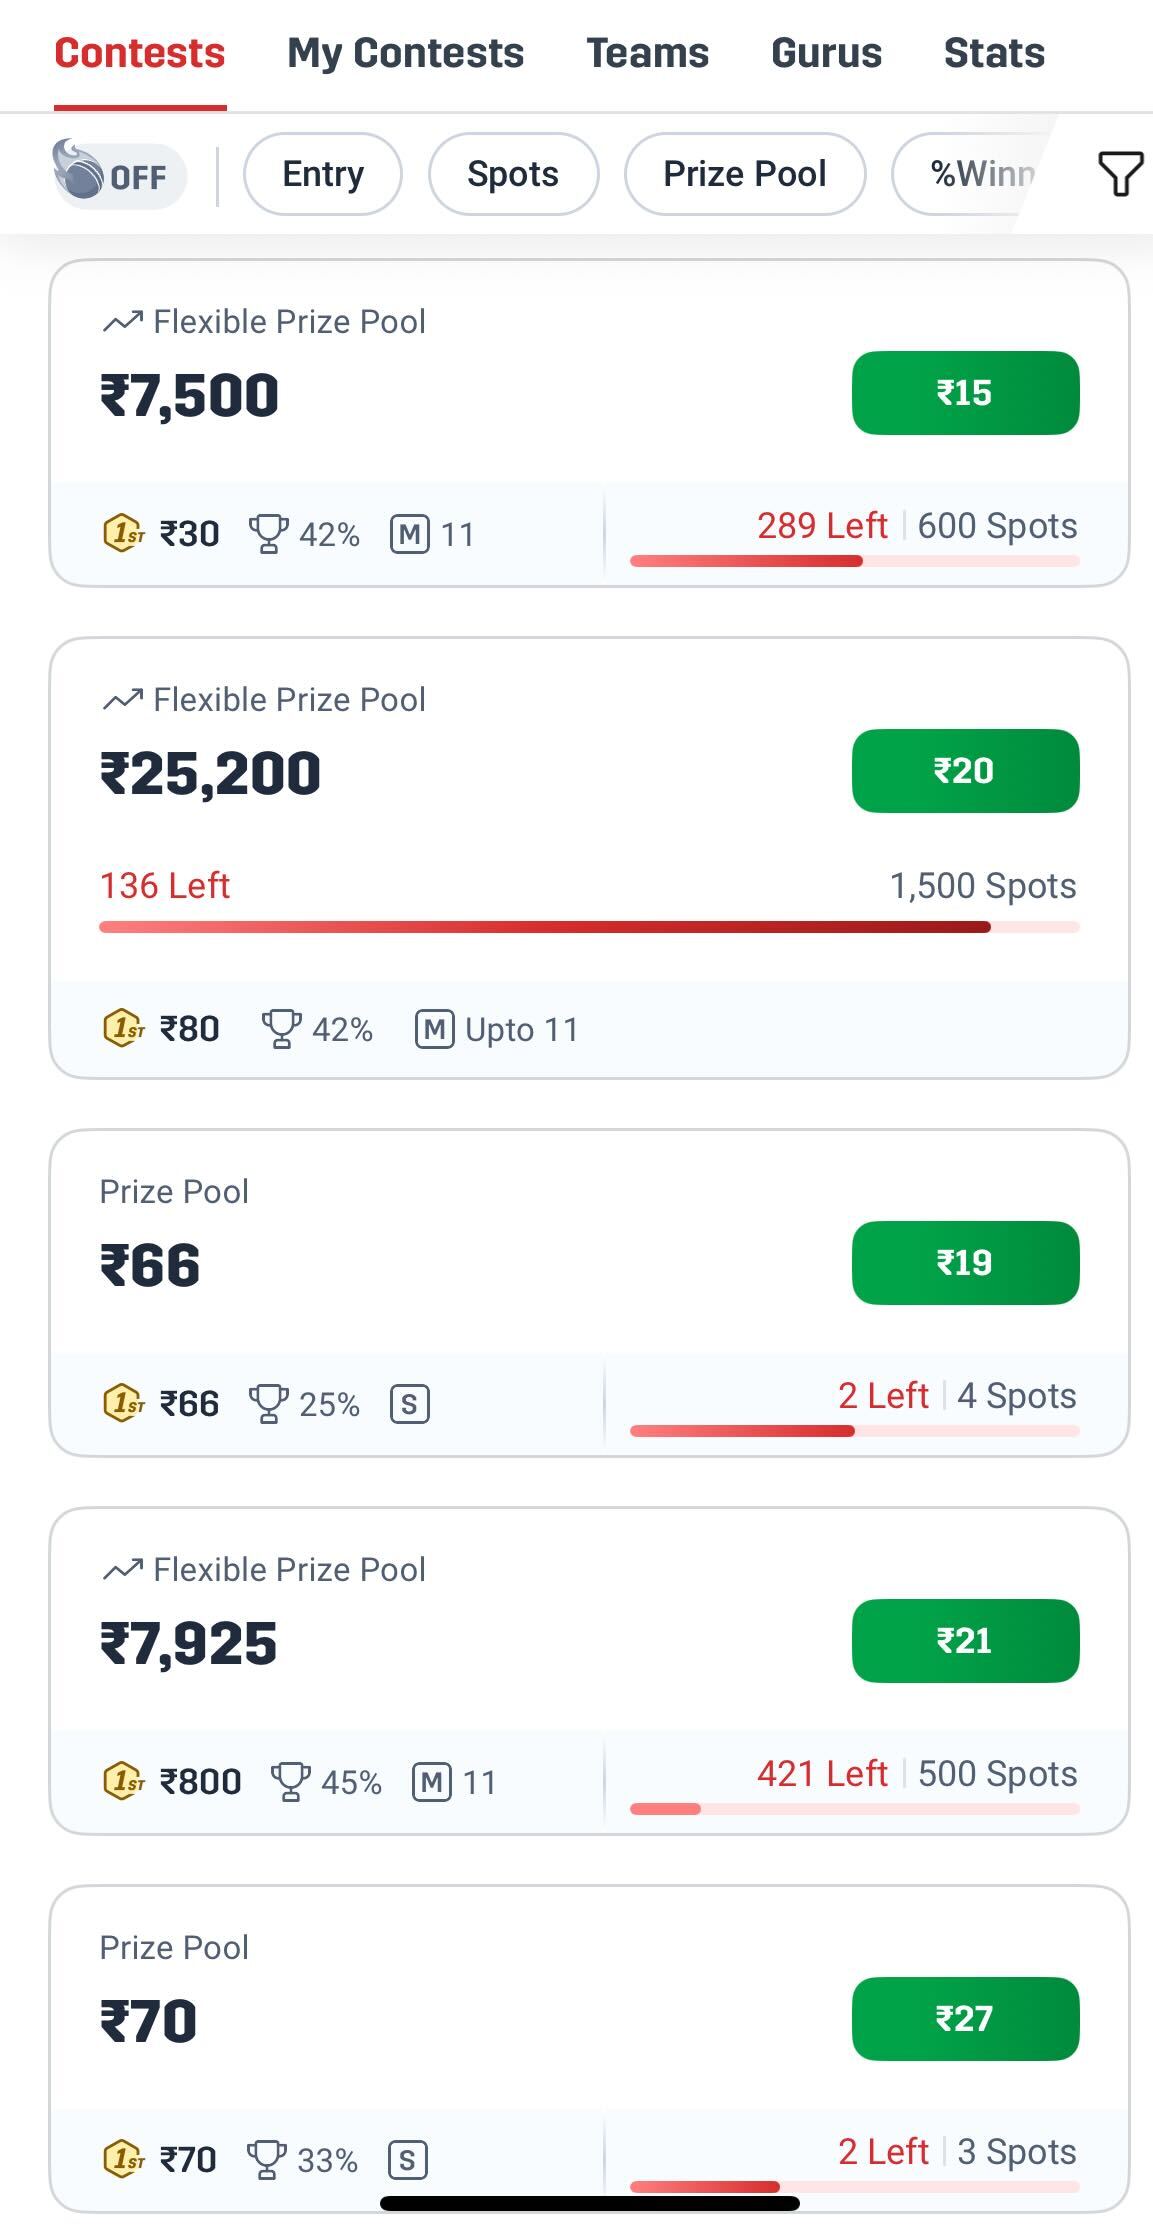Go to the Stats tab

pyautogui.click(x=994, y=53)
